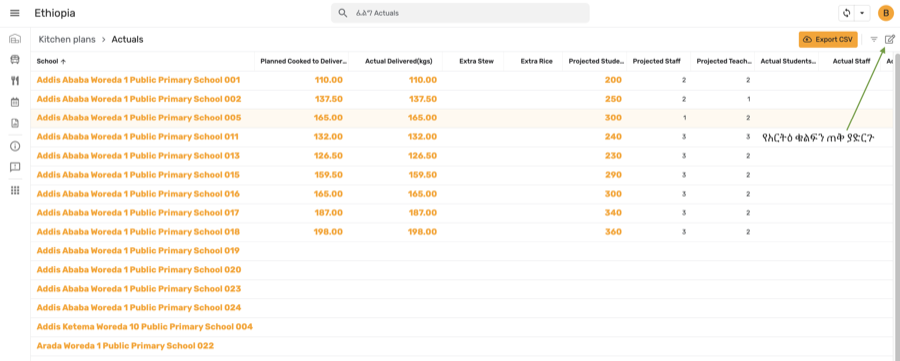The height and width of the screenshot is (361, 900).
Task: Click planned value 137.50 for School 002
Action: coord(329,99)
